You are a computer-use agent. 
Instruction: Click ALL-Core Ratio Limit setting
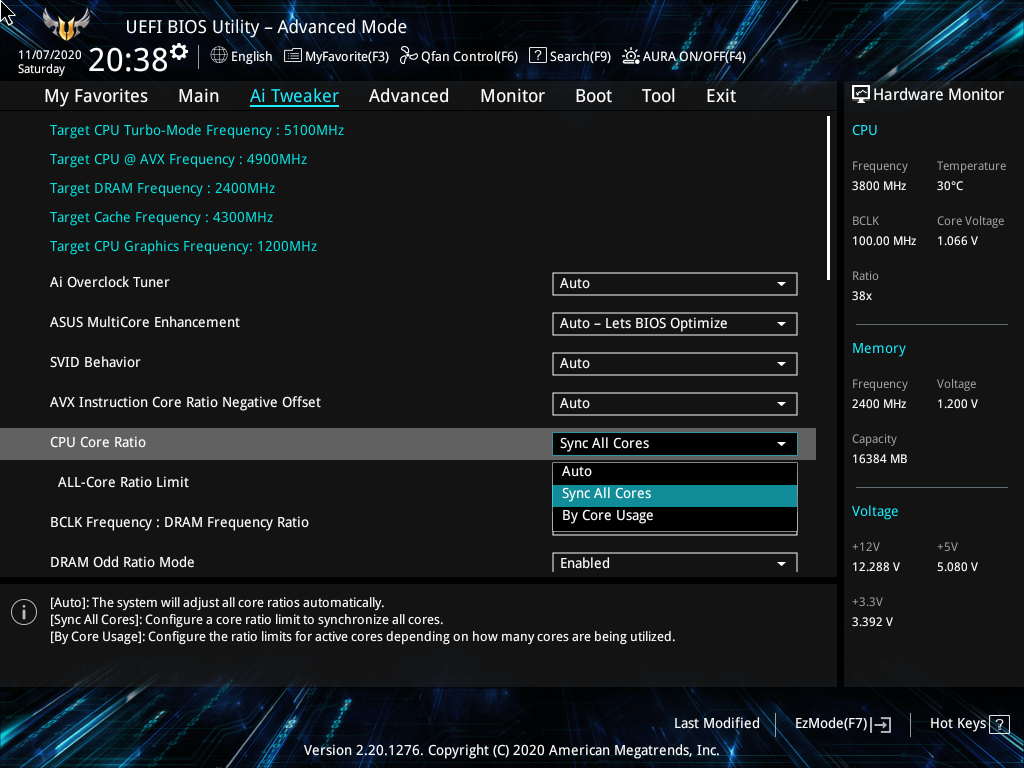(123, 483)
